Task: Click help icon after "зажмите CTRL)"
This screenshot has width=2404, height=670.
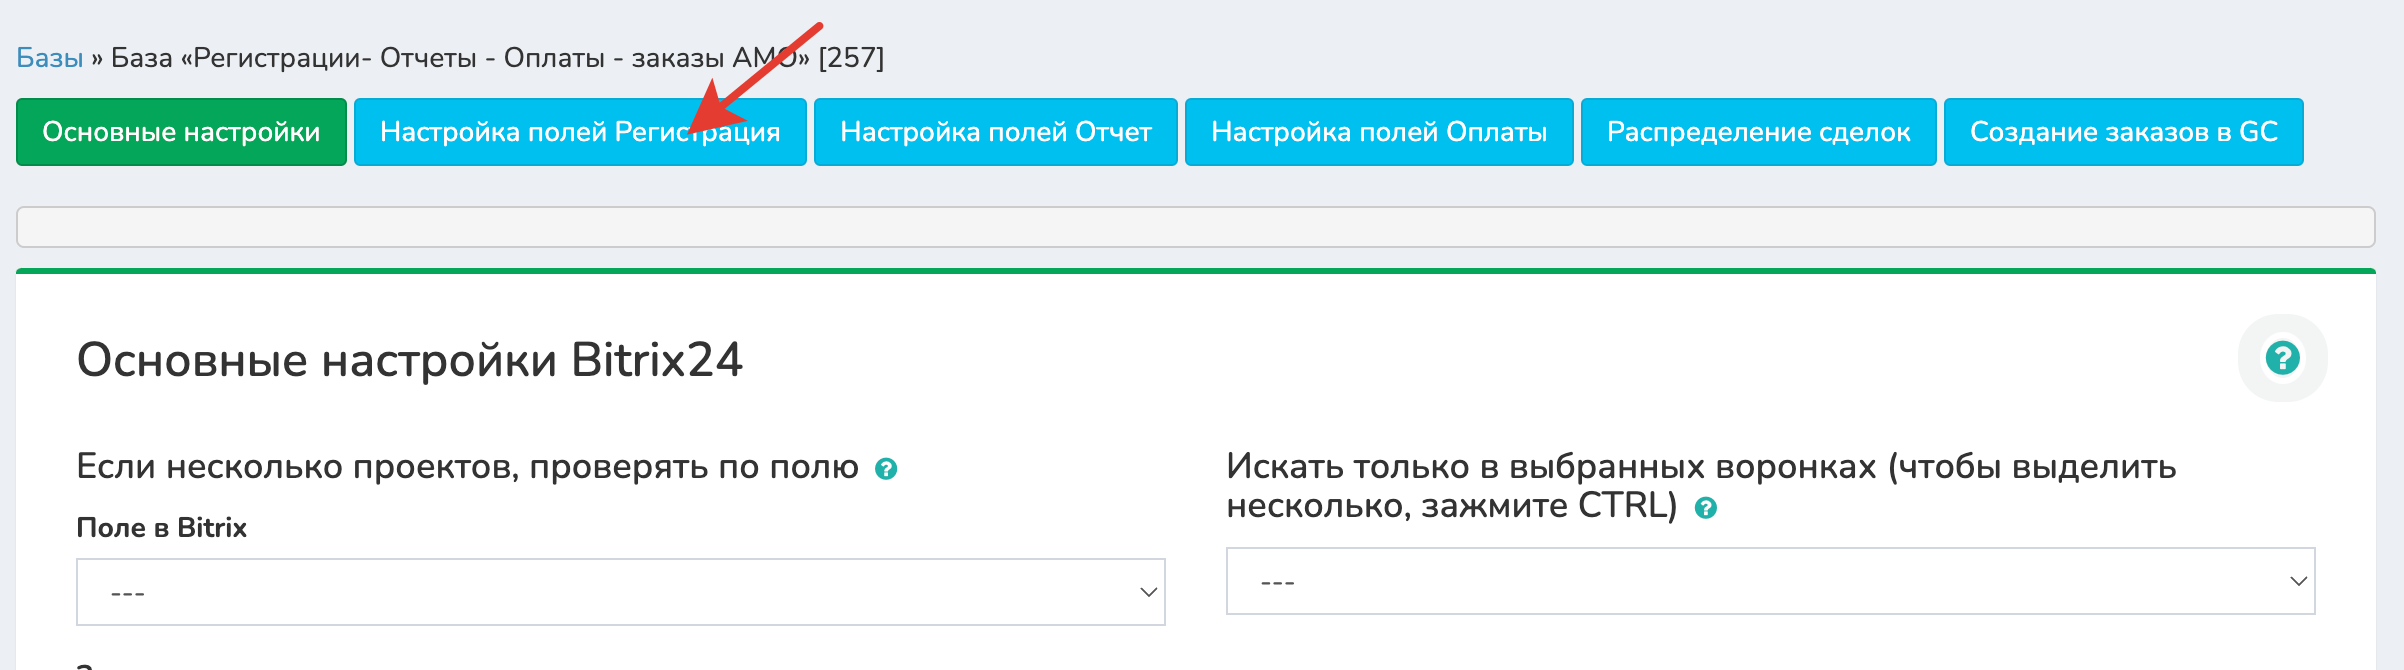Action: tap(1706, 508)
